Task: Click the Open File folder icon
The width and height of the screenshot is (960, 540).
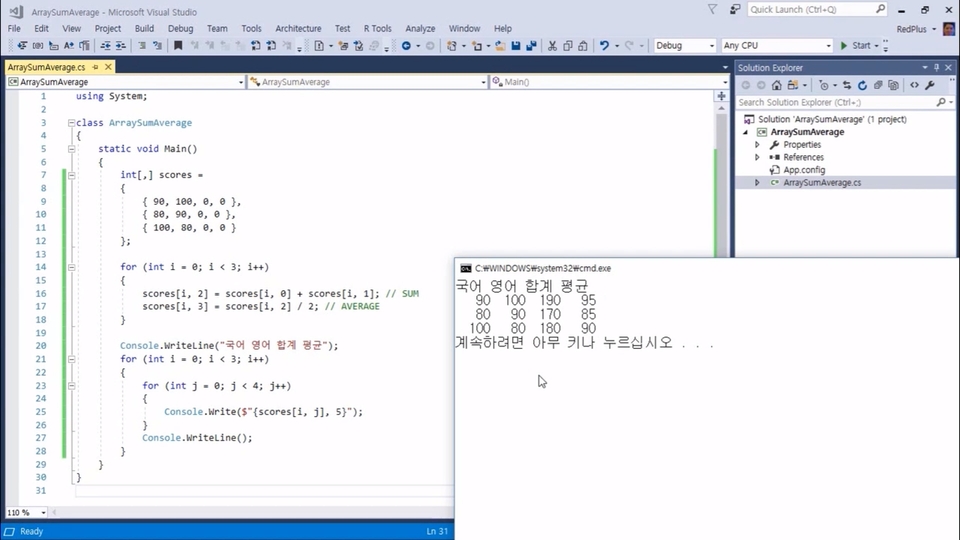Action: 500,46
